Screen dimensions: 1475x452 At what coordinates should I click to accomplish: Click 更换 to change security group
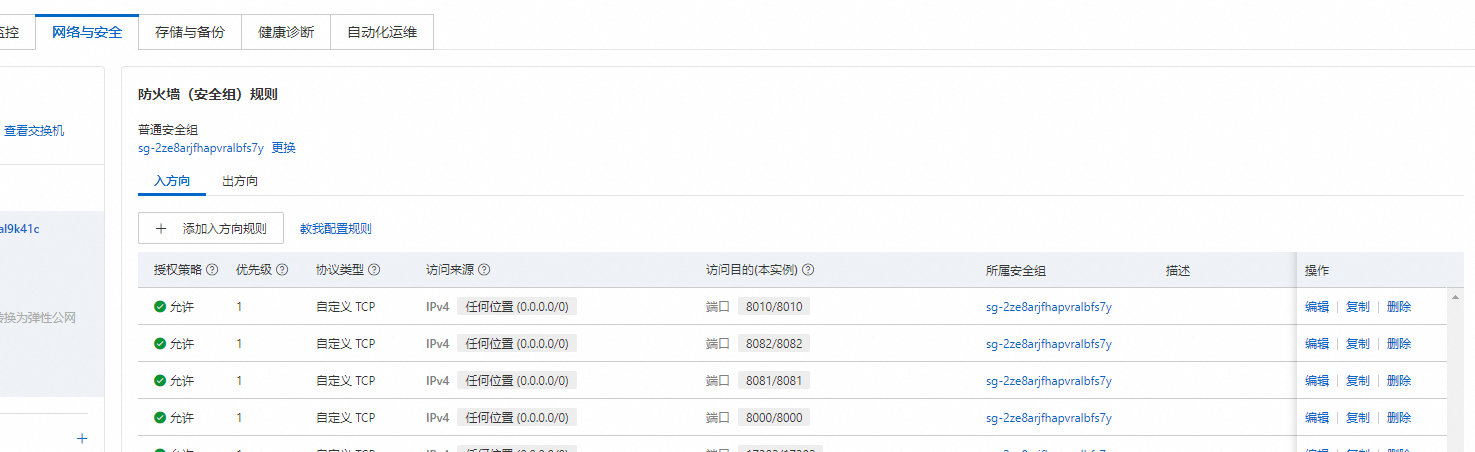[284, 148]
